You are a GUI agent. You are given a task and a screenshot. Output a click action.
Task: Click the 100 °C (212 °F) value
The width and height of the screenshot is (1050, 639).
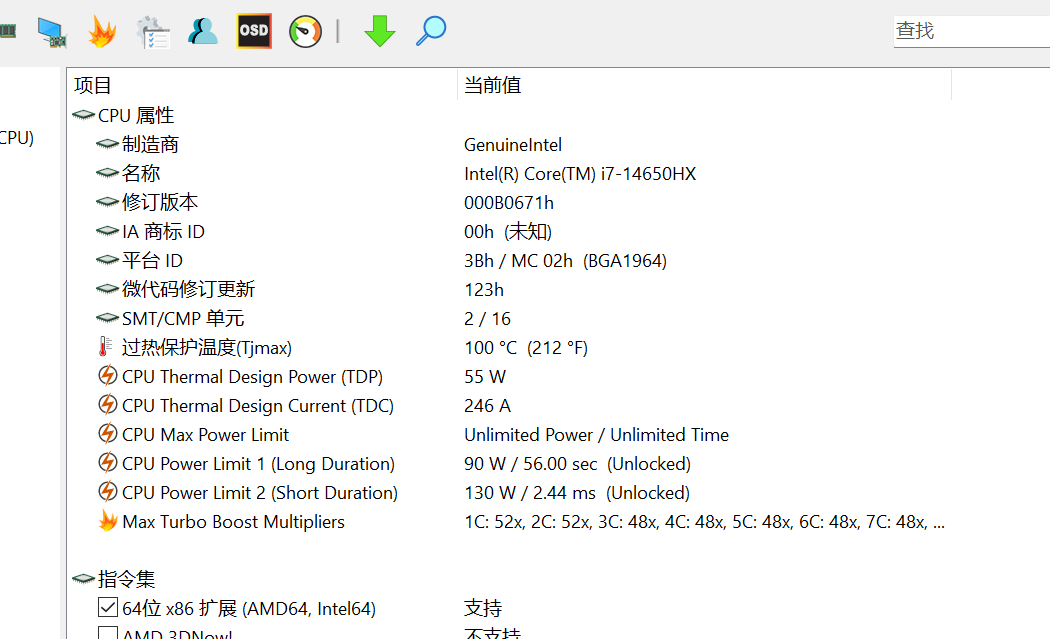coord(526,348)
